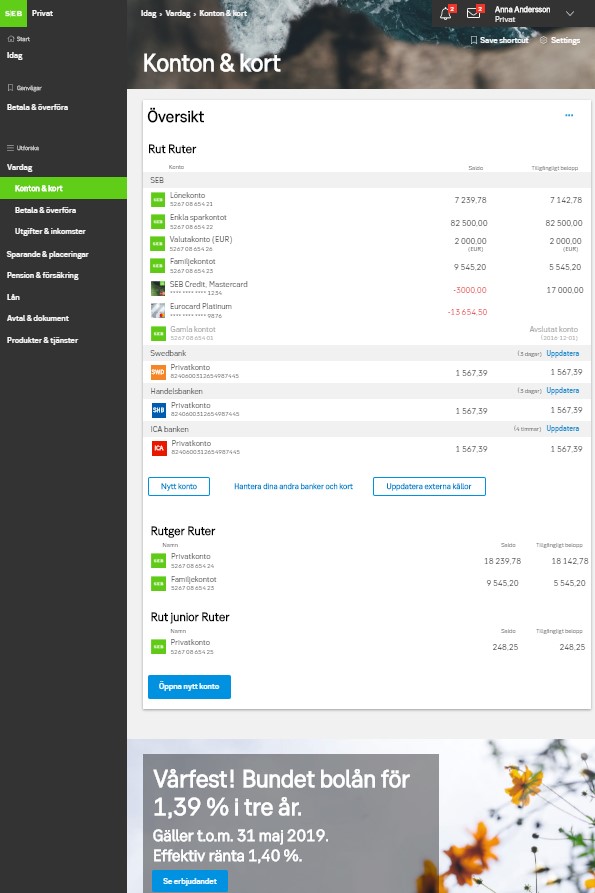Open the notifications bell icon

(446, 14)
